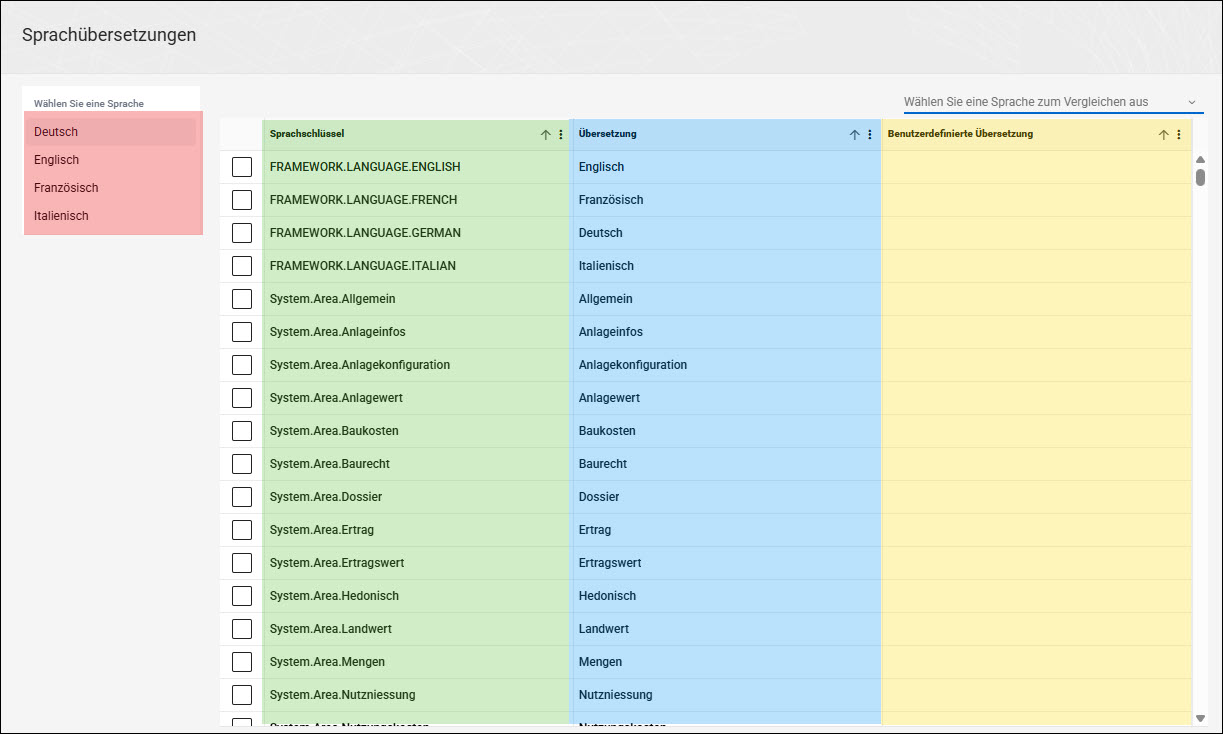1223x734 pixels.
Task: Sort the Übersetzung column using its arrow
Action: pos(855,135)
